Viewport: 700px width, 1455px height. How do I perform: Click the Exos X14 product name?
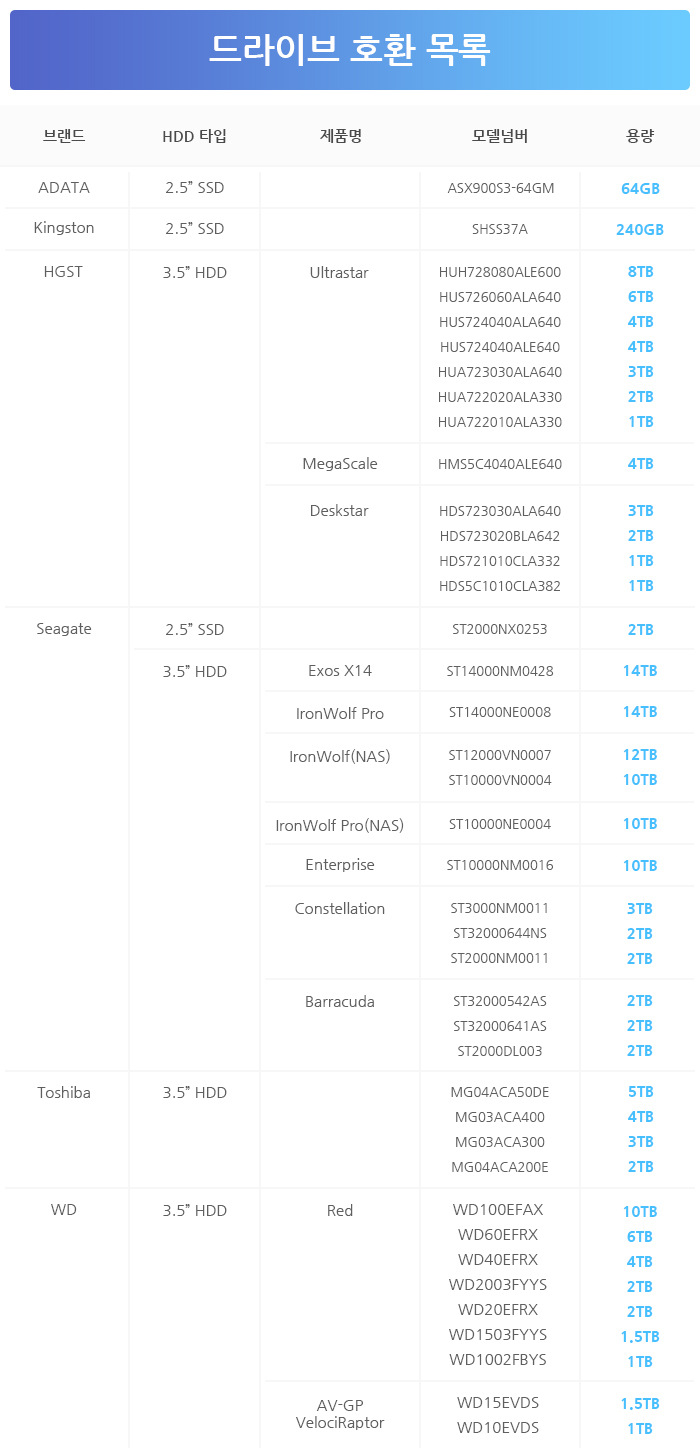(340, 671)
